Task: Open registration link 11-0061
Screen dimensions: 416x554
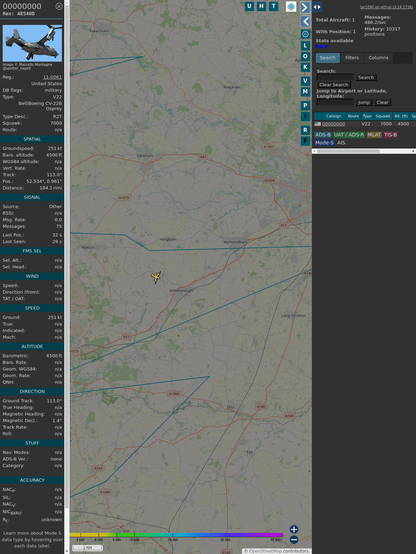Action: pyautogui.click(x=52, y=77)
